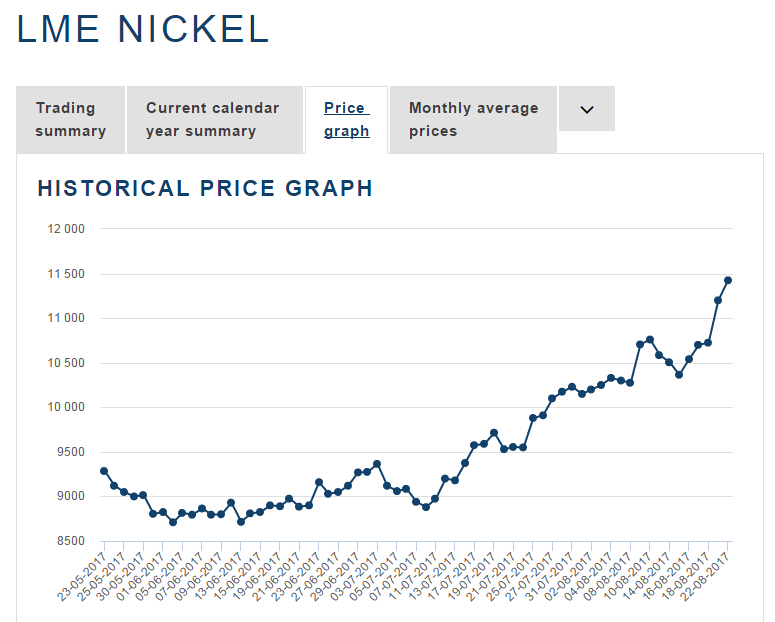This screenshot has width=775, height=622.
Task: Click the LME Nickel page title
Action: coord(143,29)
